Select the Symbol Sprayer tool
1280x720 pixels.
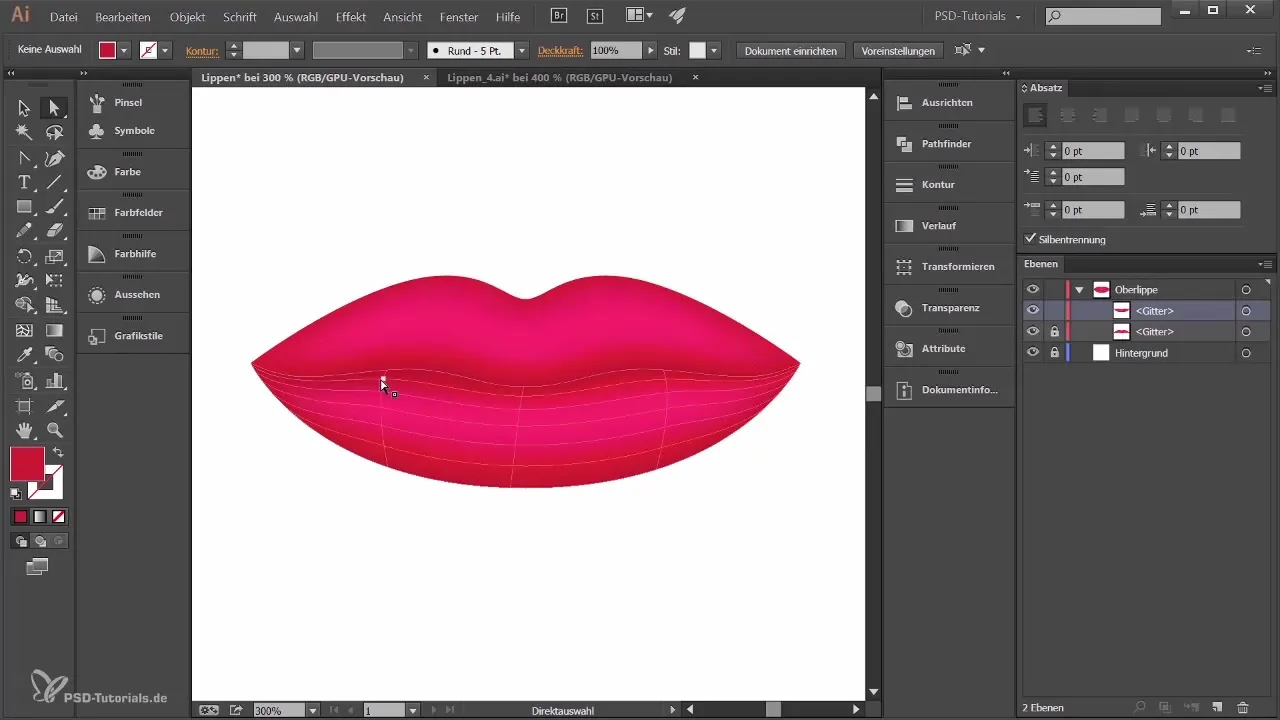(24, 381)
